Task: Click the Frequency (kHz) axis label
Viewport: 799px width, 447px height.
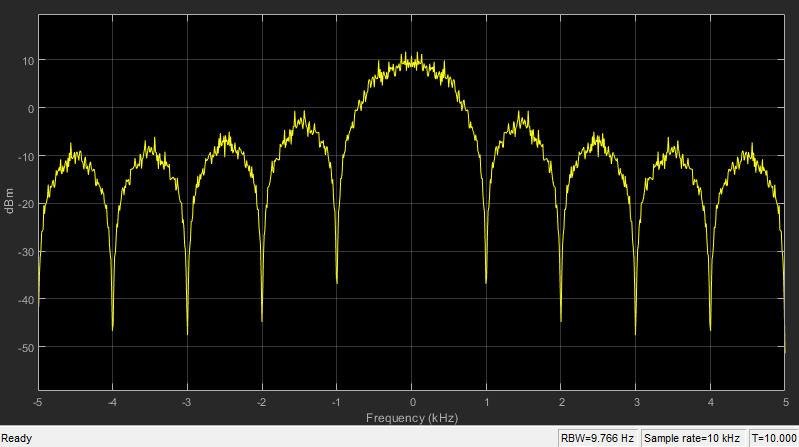Action: point(412,418)
